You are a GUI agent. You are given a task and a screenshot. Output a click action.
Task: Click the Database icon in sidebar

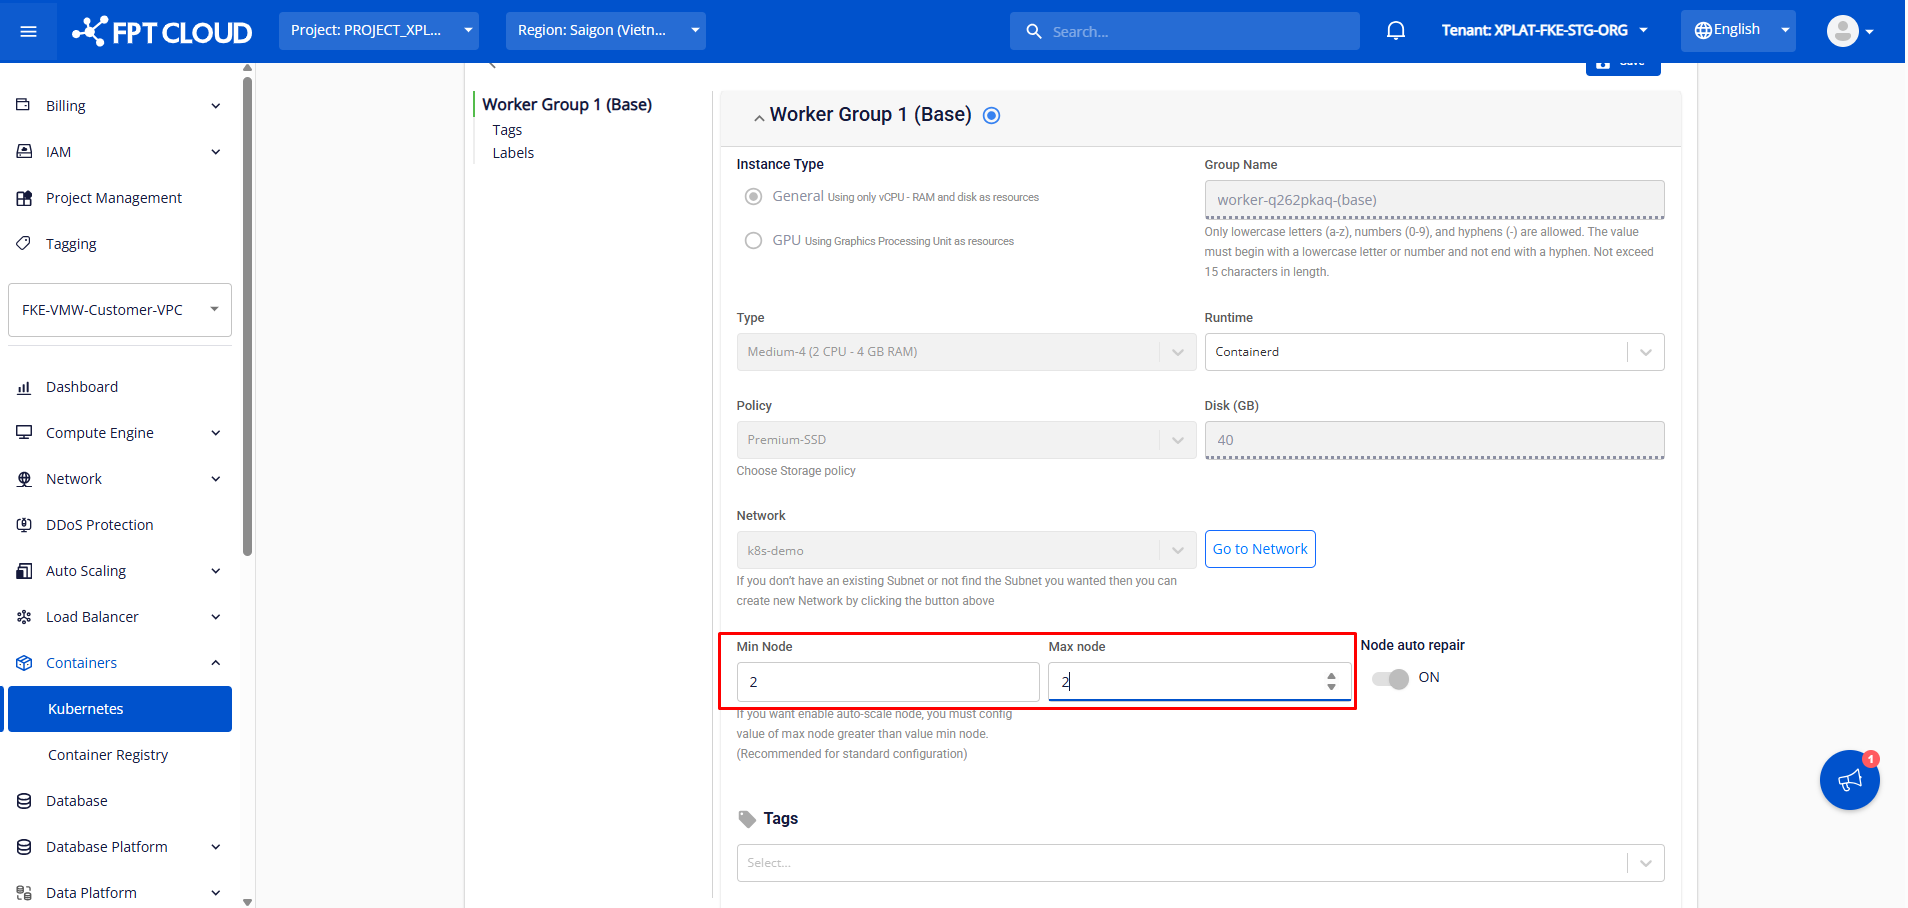coord(24,801)
